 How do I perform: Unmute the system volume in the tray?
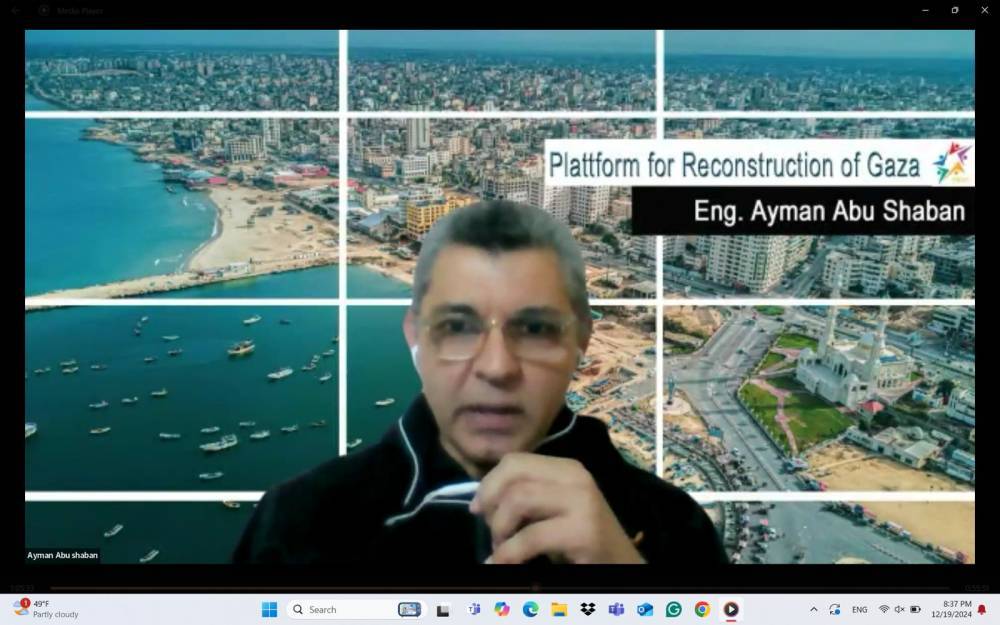pyautogui.click(x=899, y=609)
